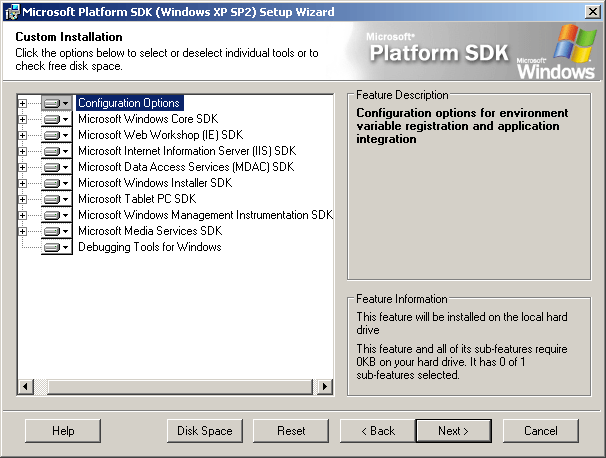The image size is (606, 458).
Task: Open install-state dropdown for Windows Management Instrumentation SDK
Action: pyautogui.click(x=57, y=216)
